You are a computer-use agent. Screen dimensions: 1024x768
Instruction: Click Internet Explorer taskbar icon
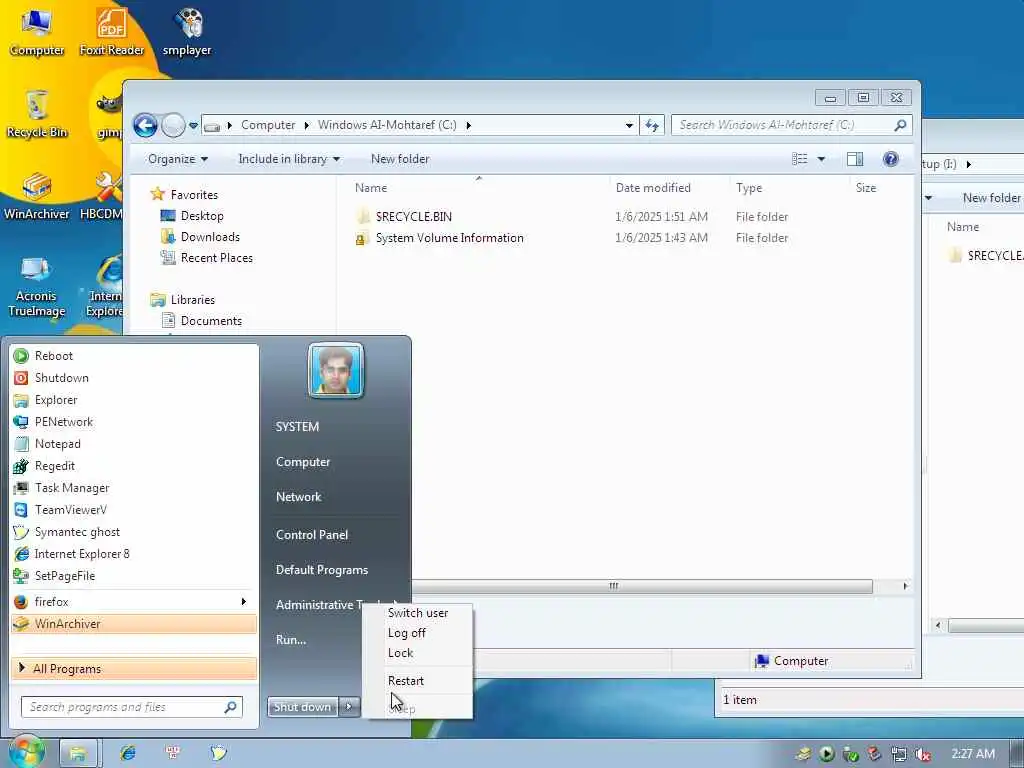click(127, 753)
